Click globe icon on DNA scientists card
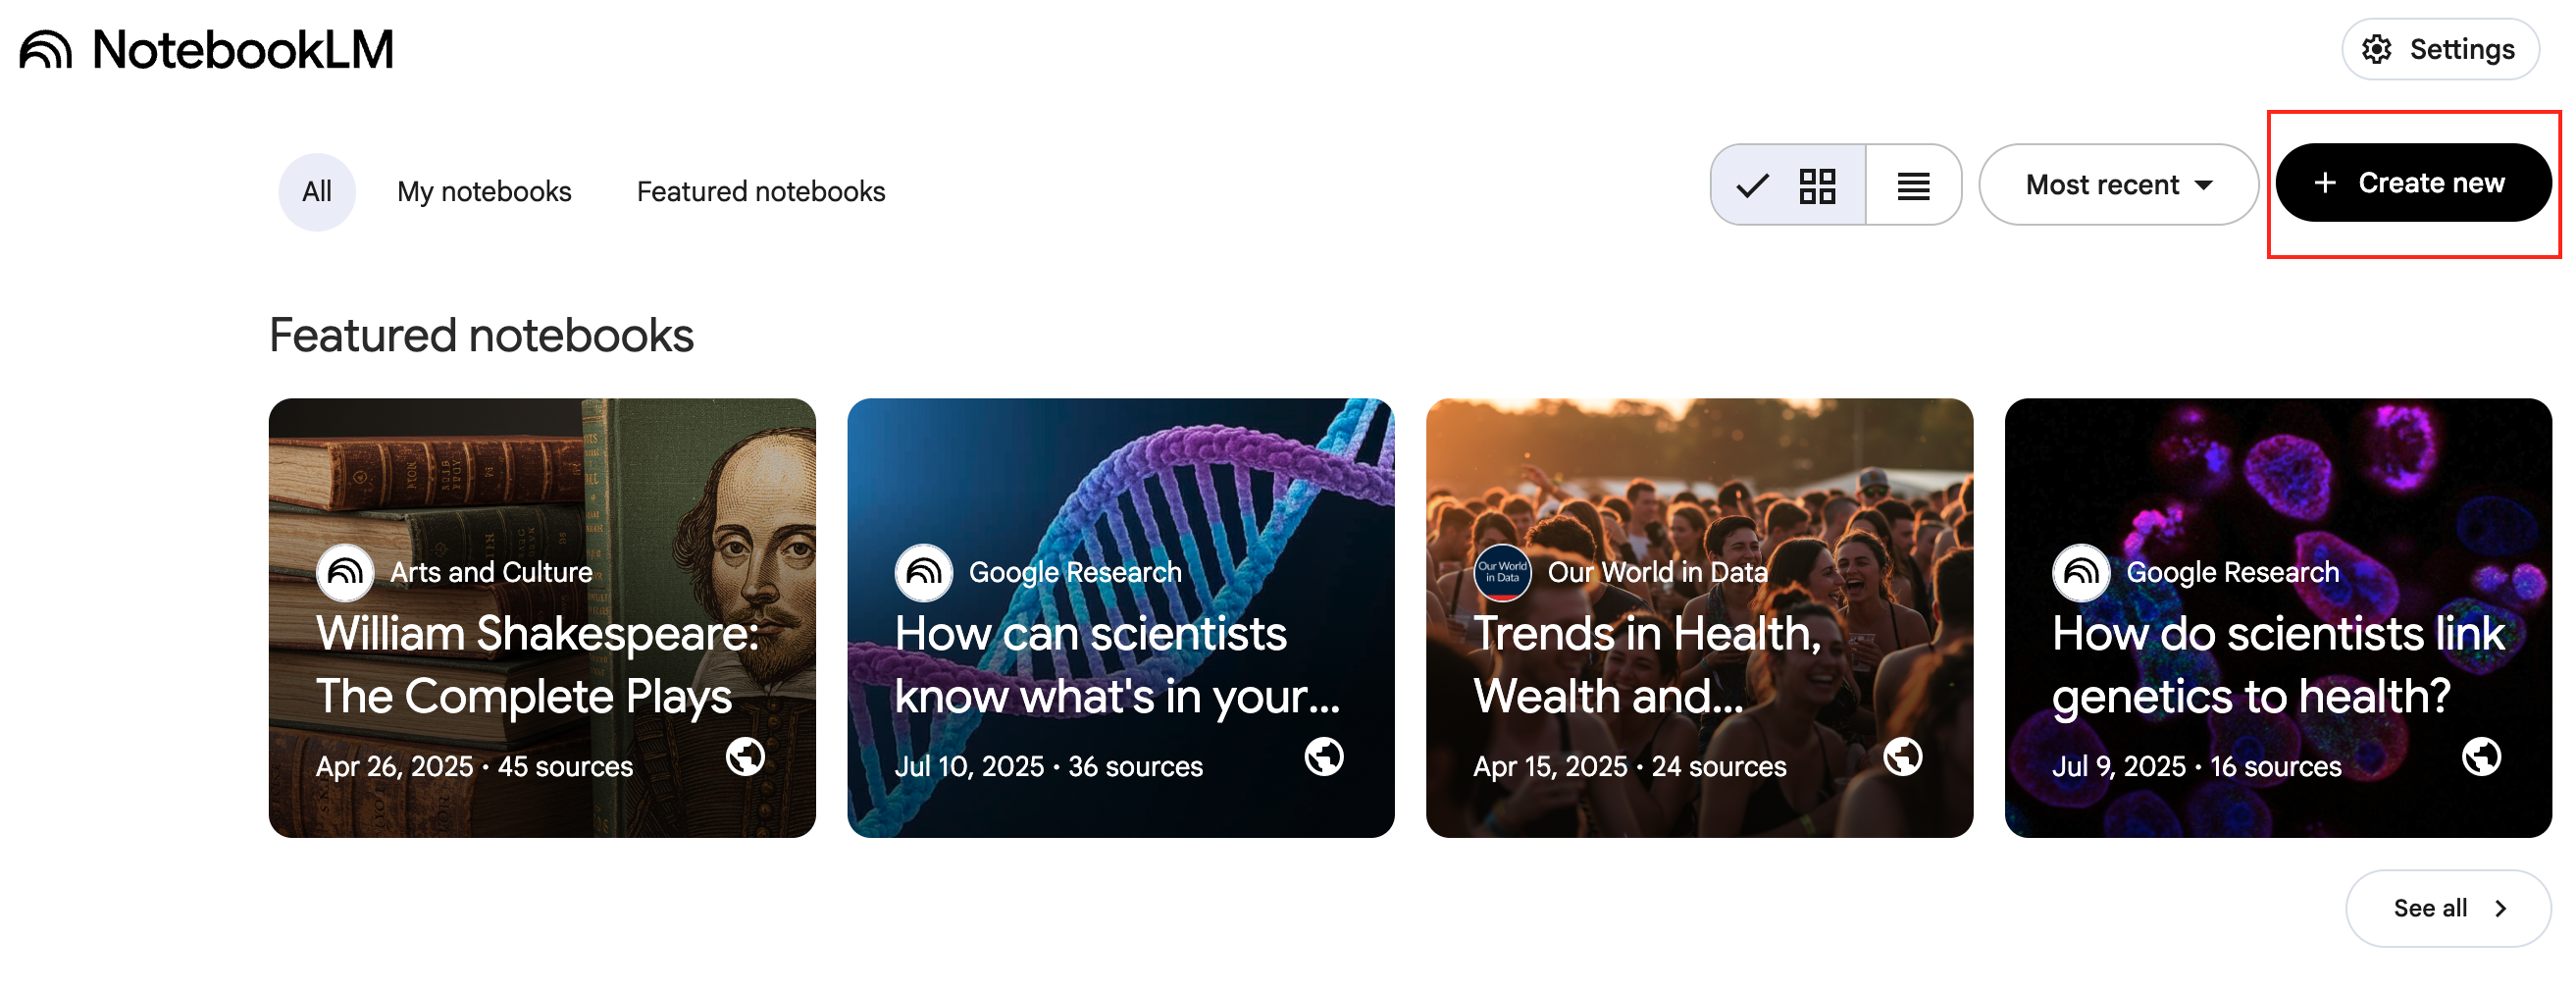This screenshot has height=991, width=2576. 1323,757
